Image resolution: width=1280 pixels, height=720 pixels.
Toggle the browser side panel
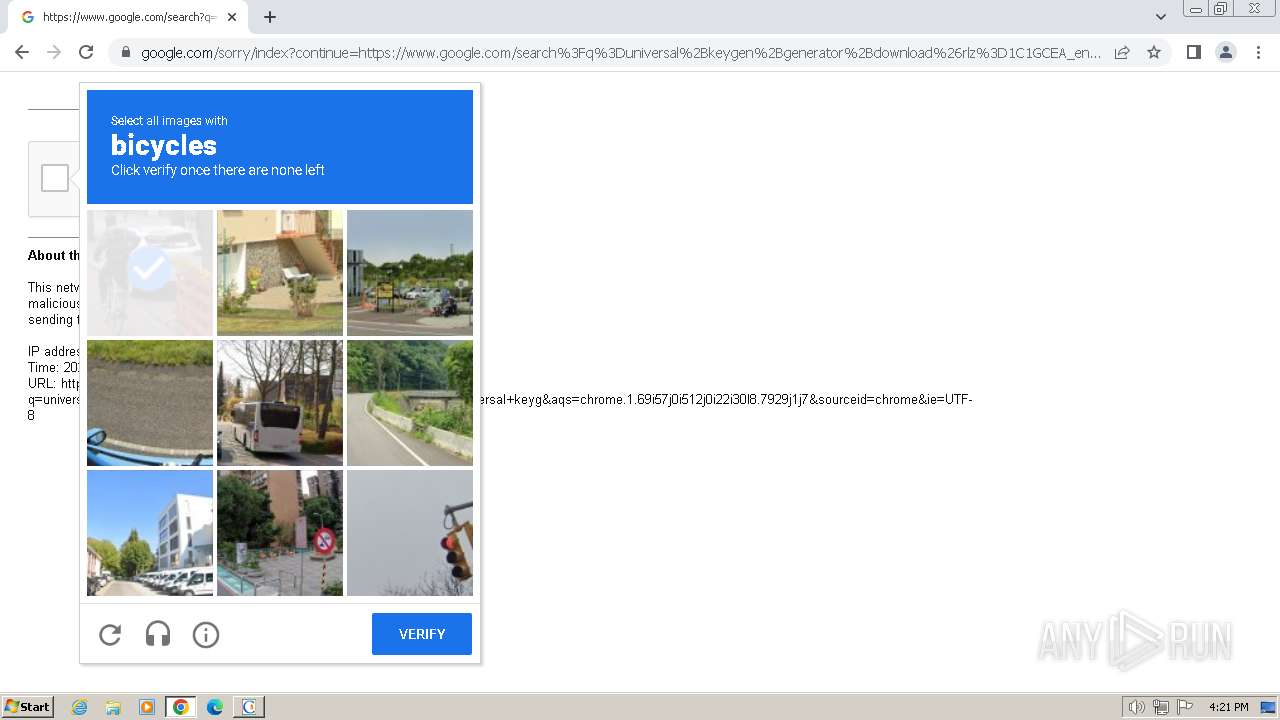1193,52
